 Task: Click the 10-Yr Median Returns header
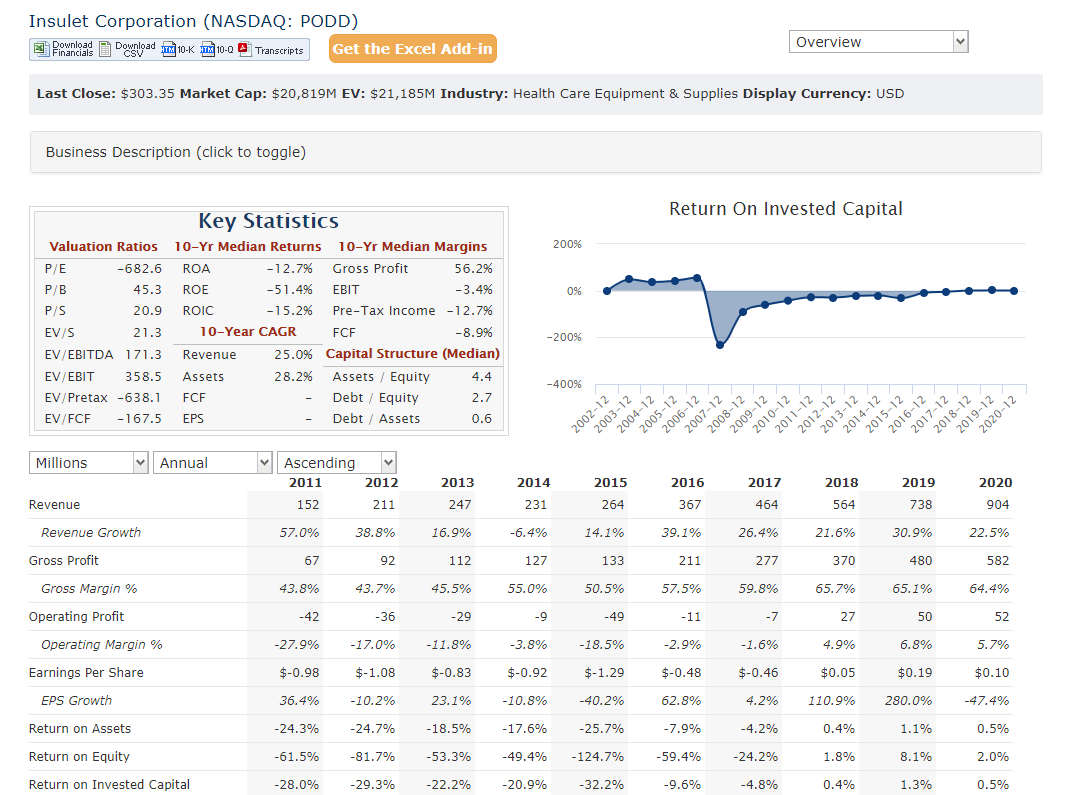click(248, 246)
